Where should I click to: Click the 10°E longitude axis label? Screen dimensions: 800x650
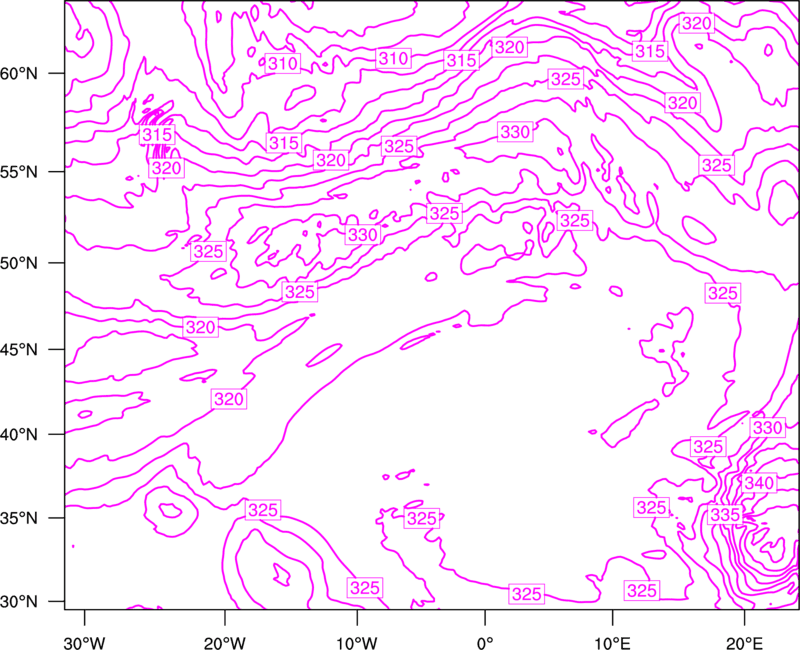[612, 643]
